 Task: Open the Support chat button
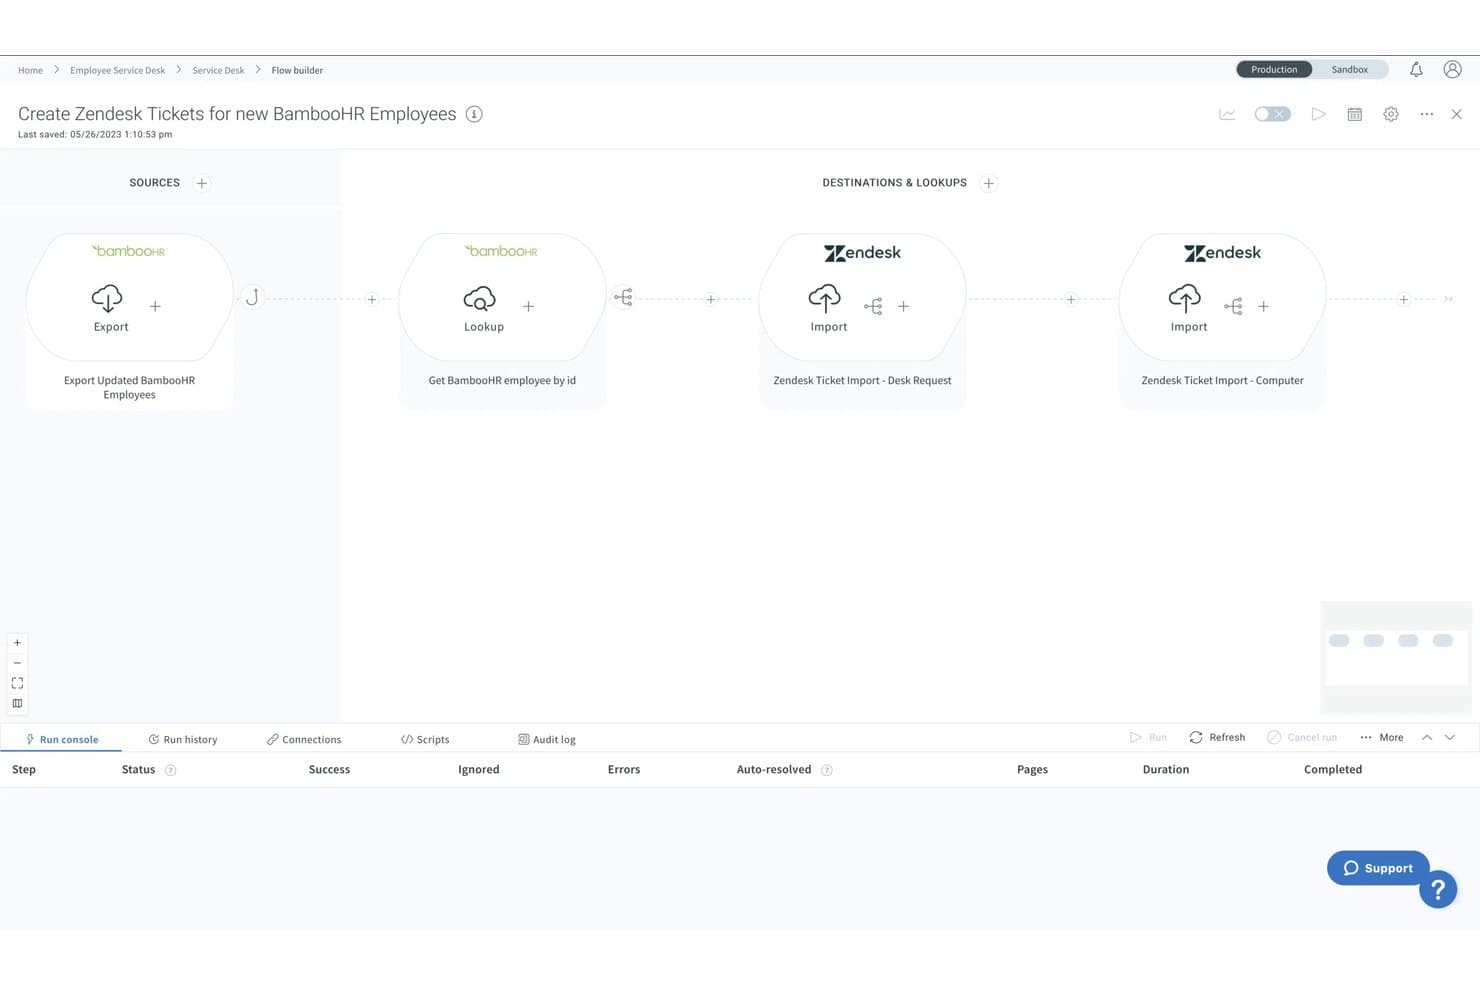pyautogui.click(x=1378, y=868)
